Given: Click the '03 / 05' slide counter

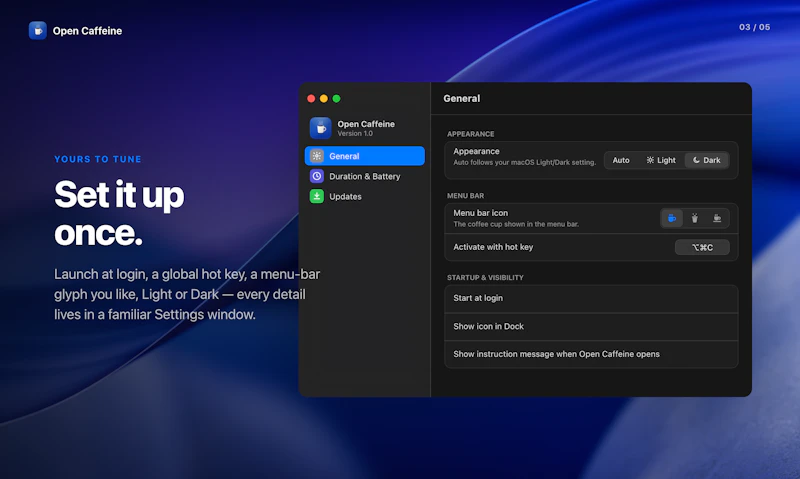Looking at the screenshot, I should coord(755,27).
